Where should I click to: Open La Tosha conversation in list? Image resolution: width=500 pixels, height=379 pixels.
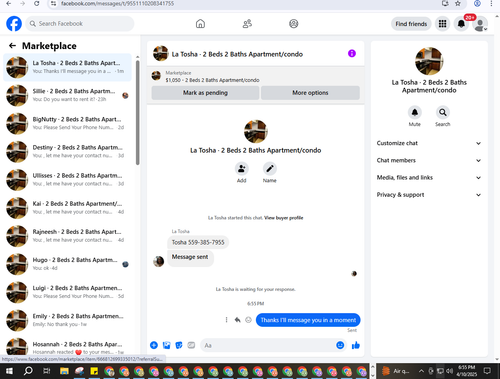point(67,67)
